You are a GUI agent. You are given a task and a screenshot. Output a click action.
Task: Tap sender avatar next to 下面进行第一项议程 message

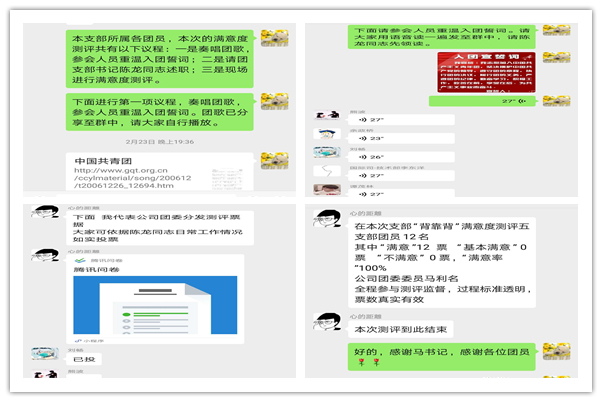tap(275, 101)
